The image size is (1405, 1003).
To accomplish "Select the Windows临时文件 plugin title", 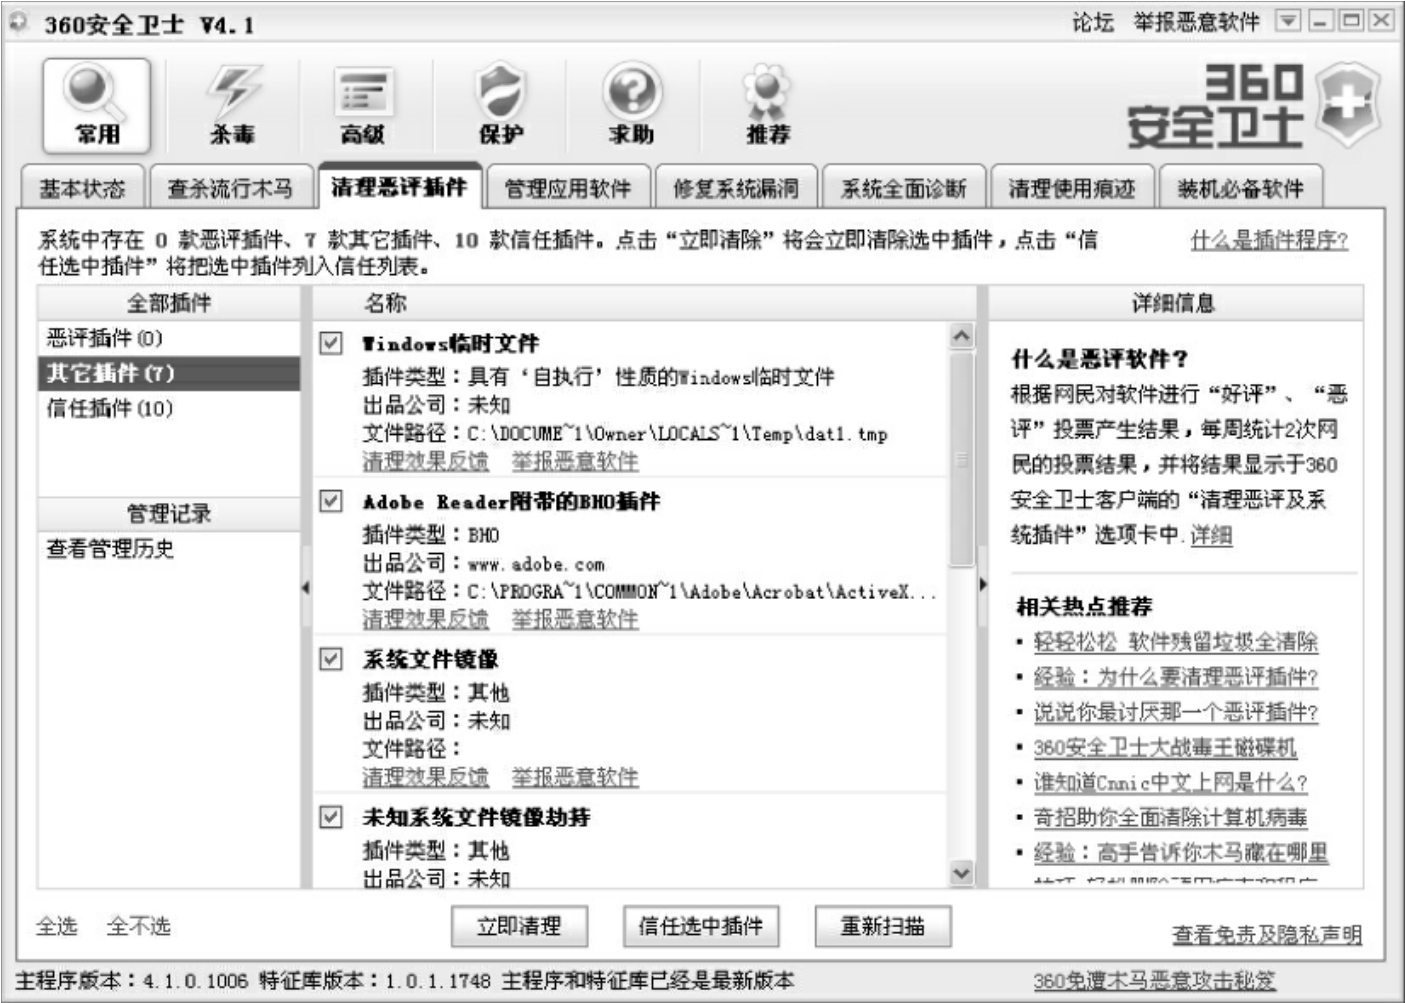I will coord(451,344).
